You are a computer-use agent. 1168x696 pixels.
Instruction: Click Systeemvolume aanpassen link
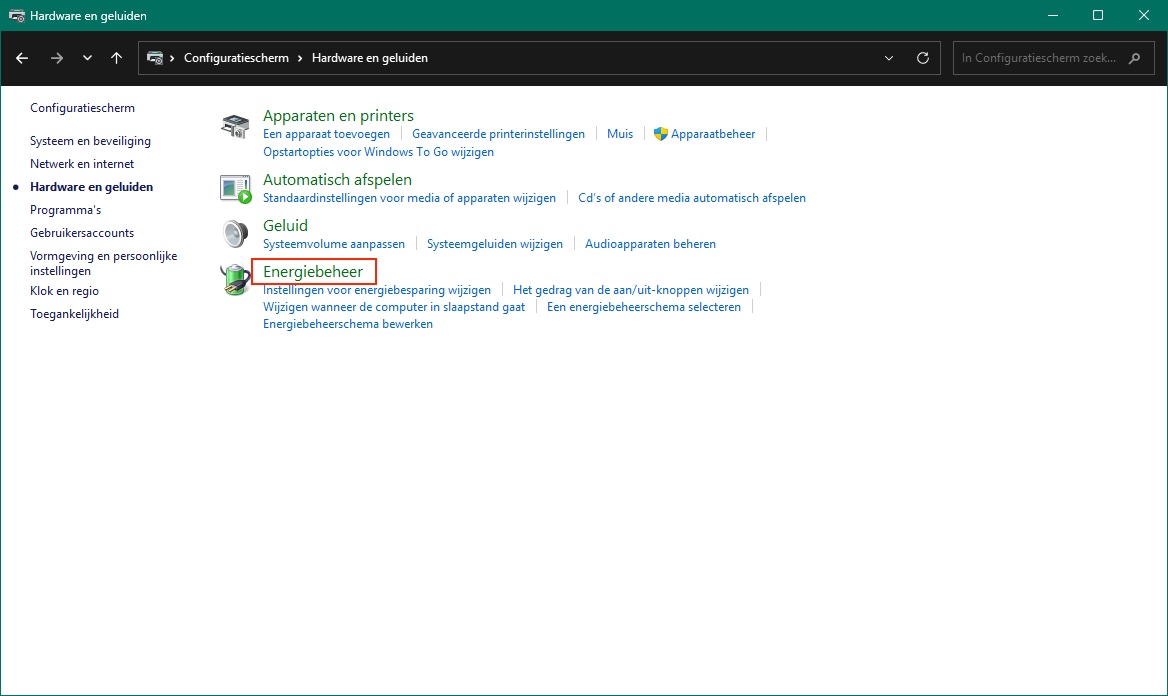coord(334,244)
